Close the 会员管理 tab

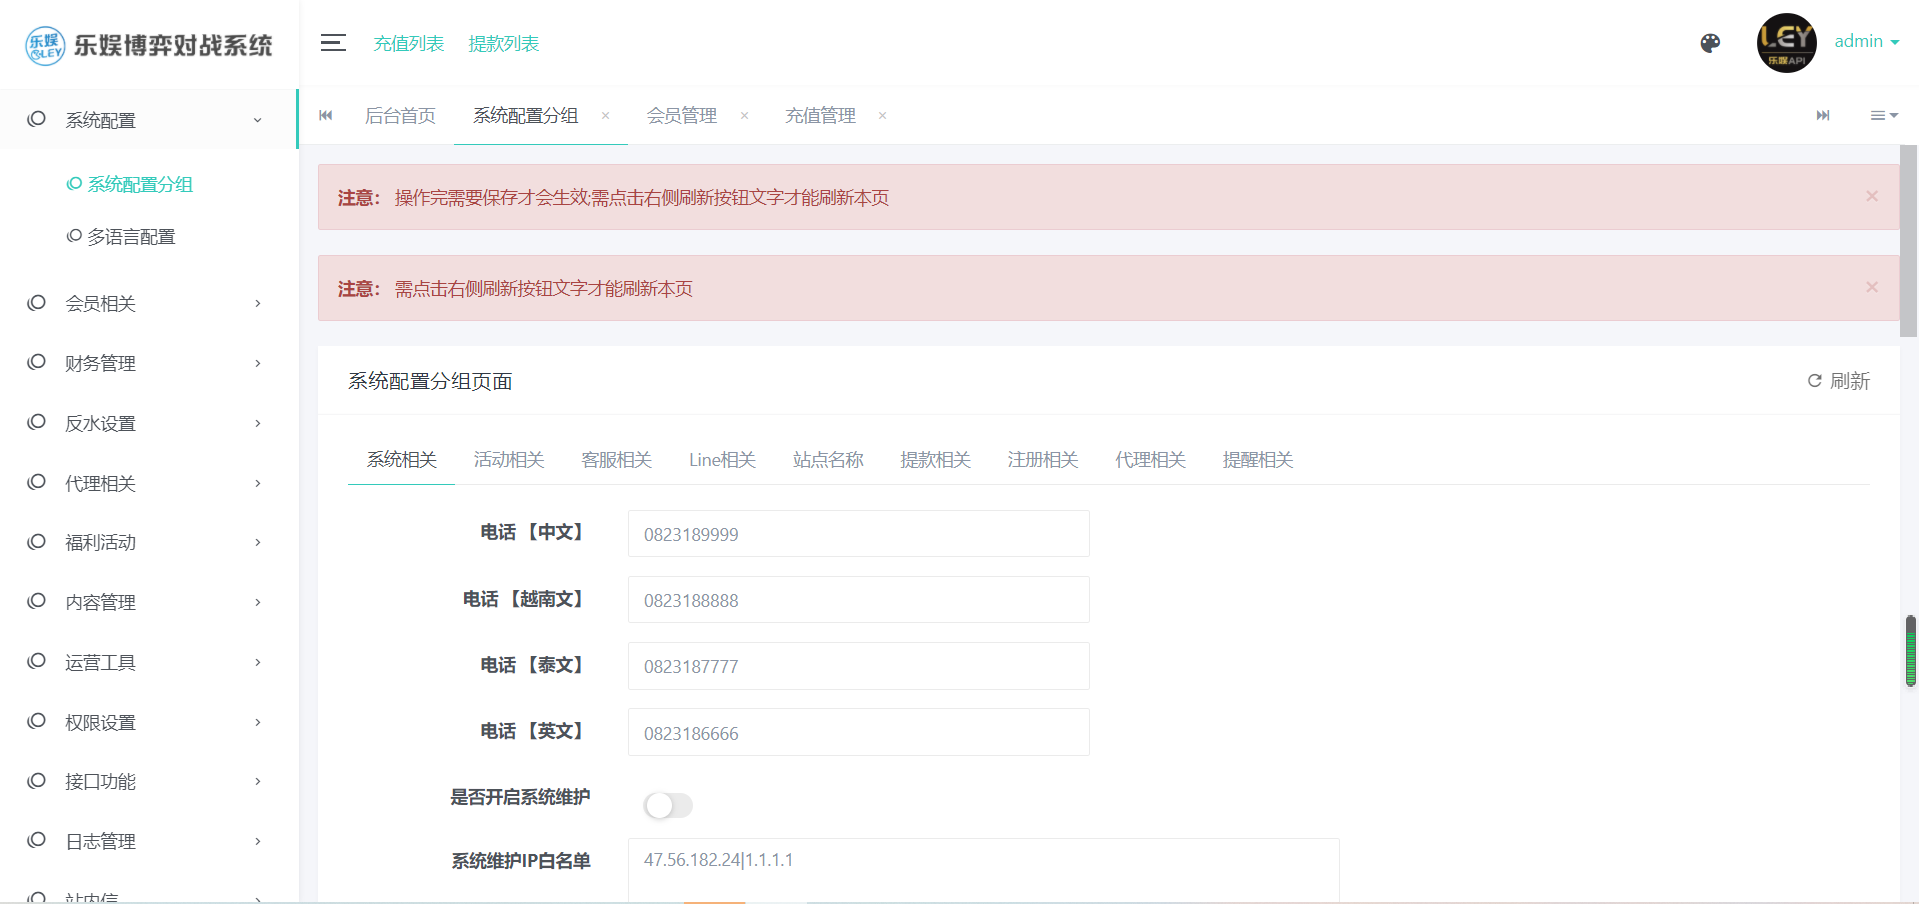[744, 116]
